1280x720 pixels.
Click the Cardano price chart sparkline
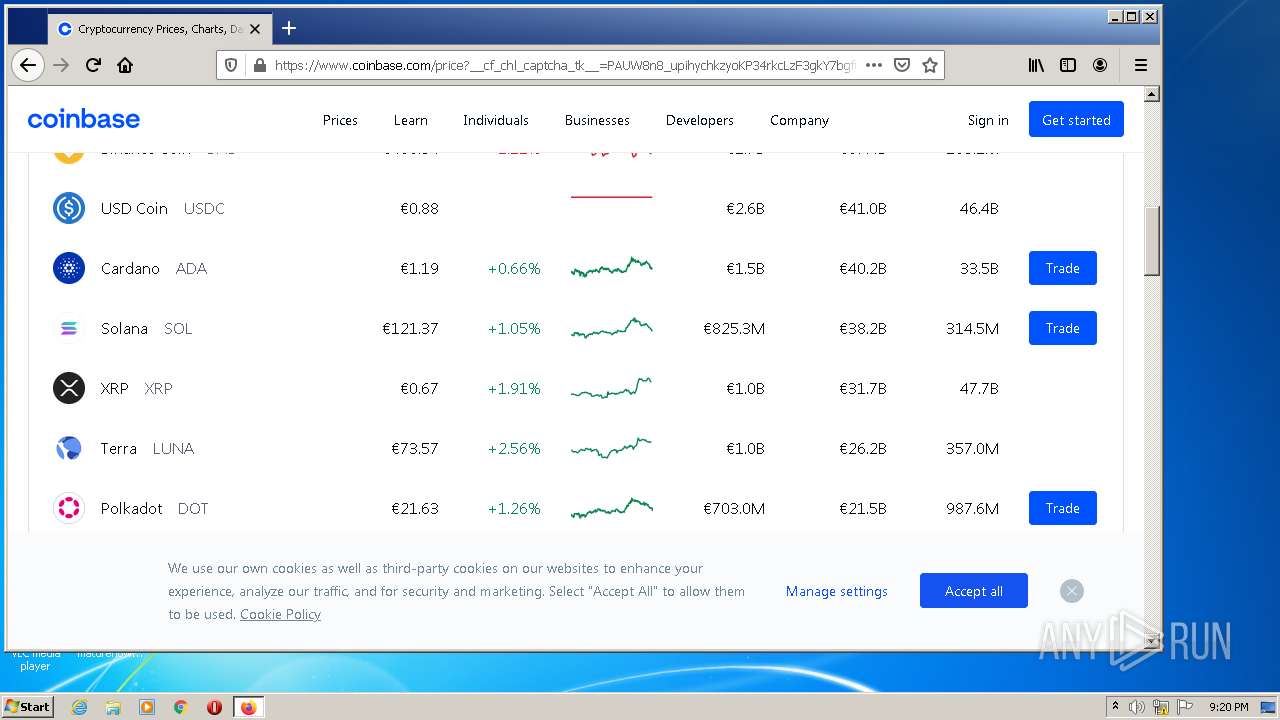612,267
